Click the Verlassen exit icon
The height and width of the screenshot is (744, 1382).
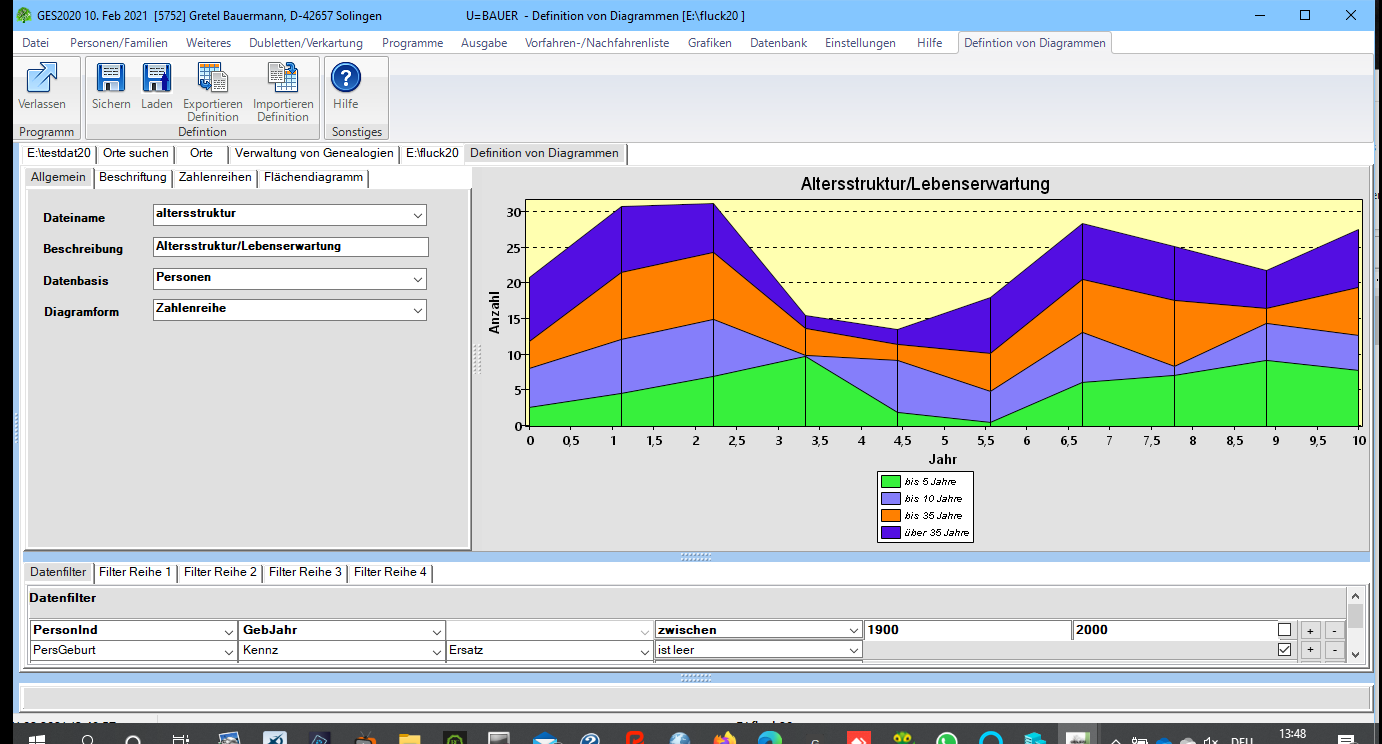tap(42, 78)
